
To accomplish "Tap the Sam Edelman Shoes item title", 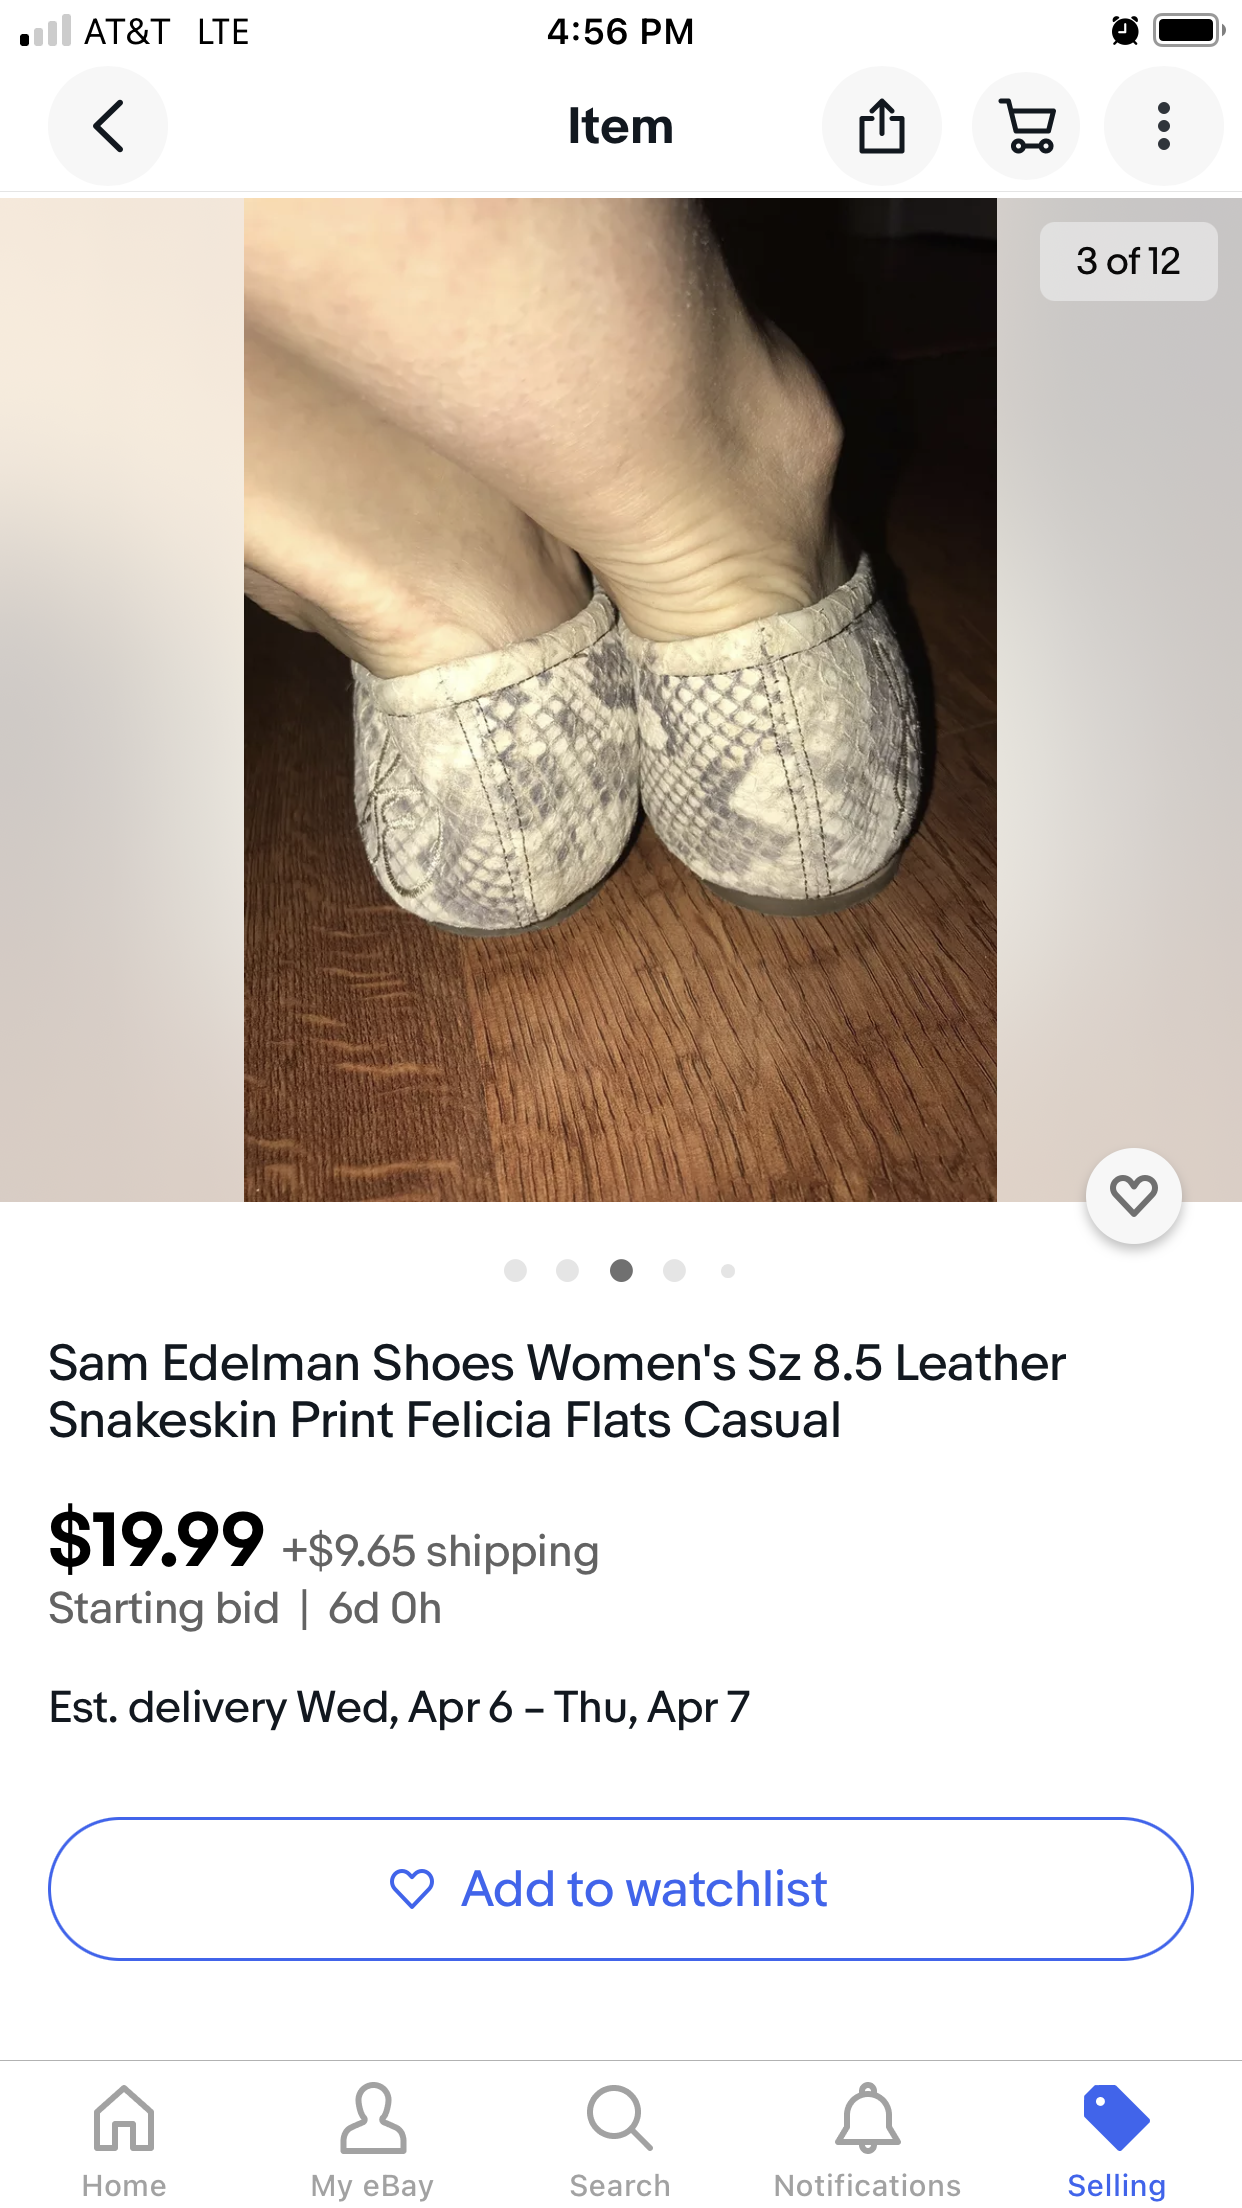I will (x=557, y=1391).
